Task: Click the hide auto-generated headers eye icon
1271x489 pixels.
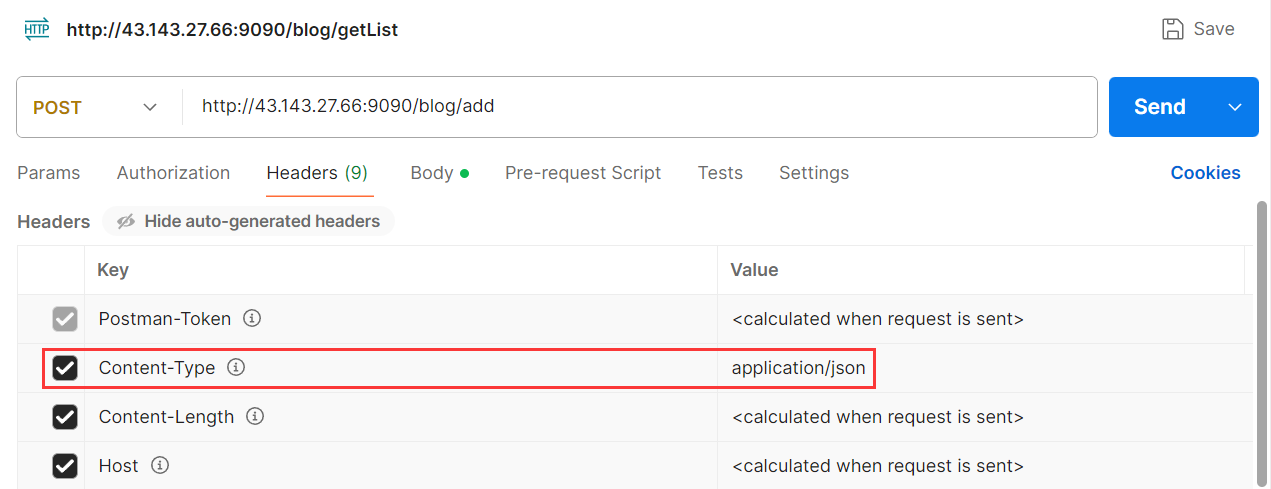Action: [x=126, y=222]
